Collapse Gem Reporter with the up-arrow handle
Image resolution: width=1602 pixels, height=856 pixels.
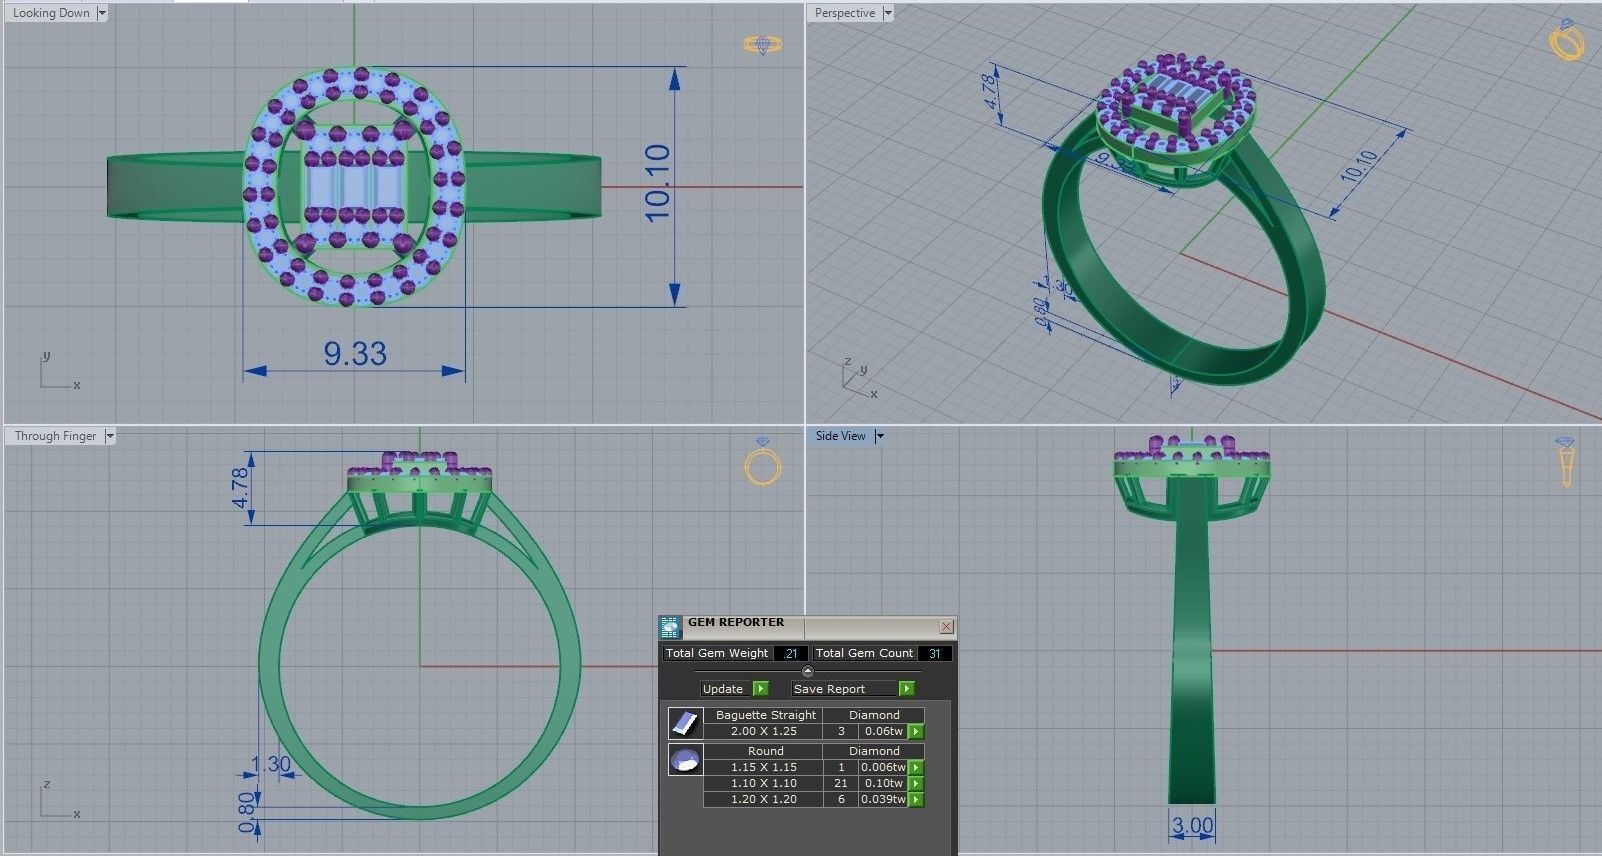(808, 671)
